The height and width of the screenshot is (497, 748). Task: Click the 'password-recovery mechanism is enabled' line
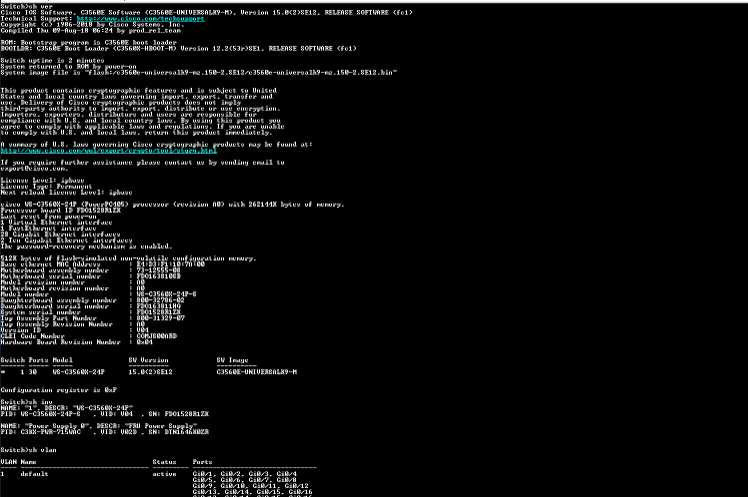click(x=86, y=247)
